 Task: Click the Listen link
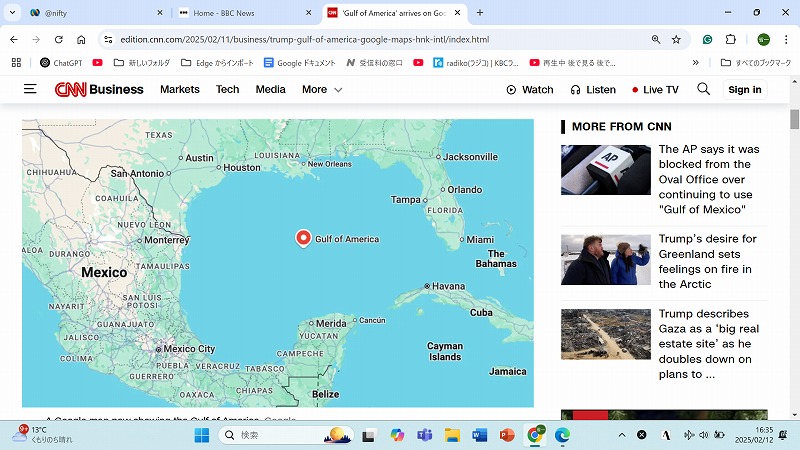pos(593,90)
